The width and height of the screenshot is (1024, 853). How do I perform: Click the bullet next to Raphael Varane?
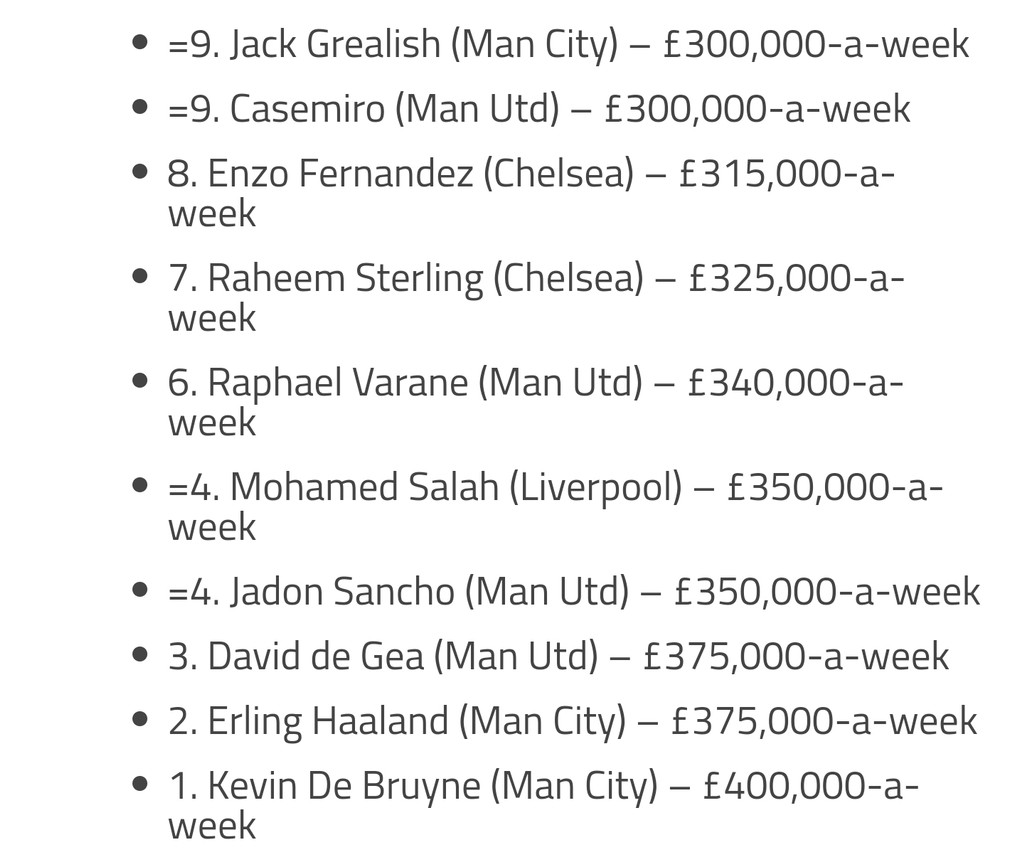pos(141,382)
